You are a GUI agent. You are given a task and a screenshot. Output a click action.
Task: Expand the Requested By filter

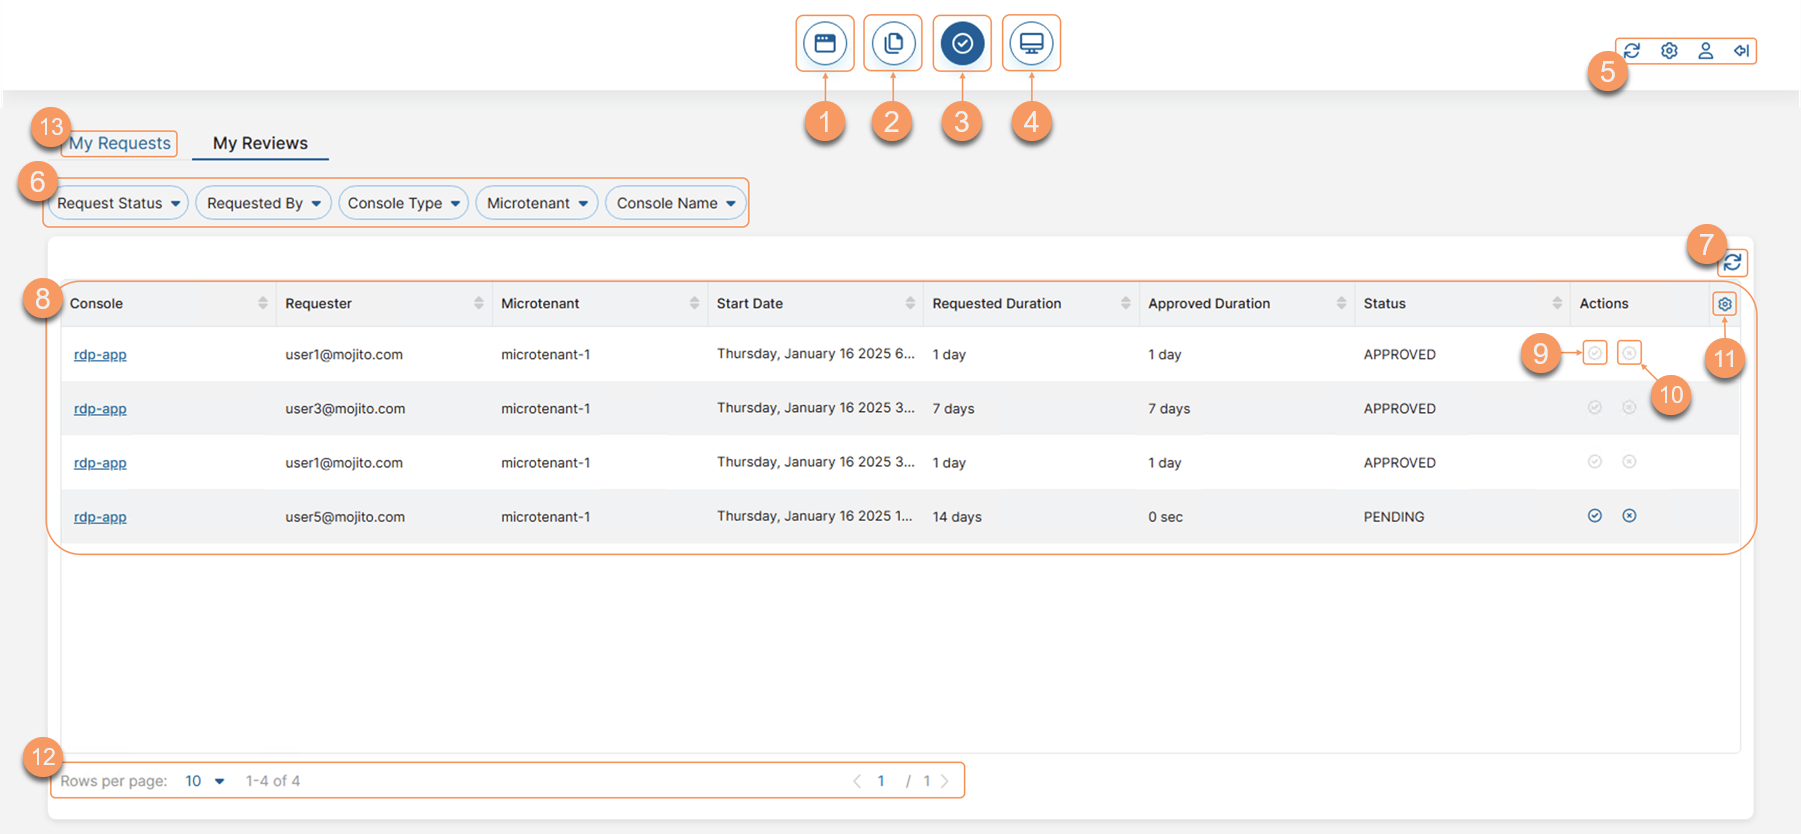(263, 203)
